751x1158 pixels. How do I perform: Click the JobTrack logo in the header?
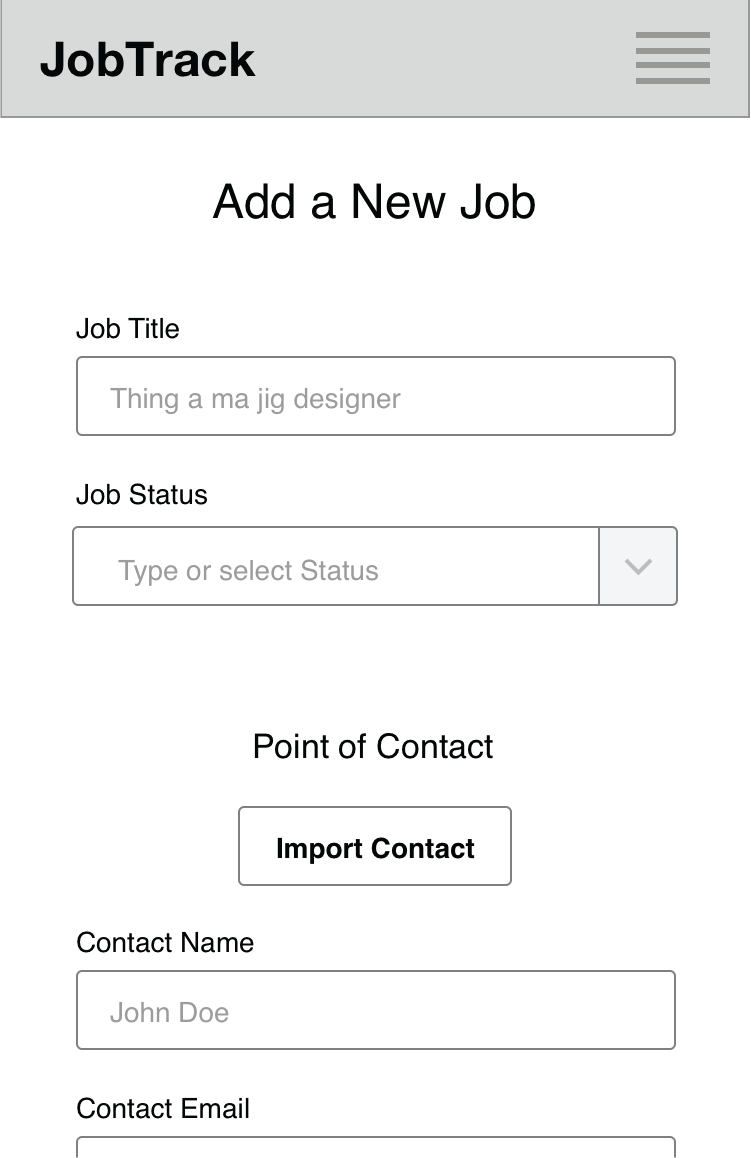pyautogui.click(x=147, y=58)
